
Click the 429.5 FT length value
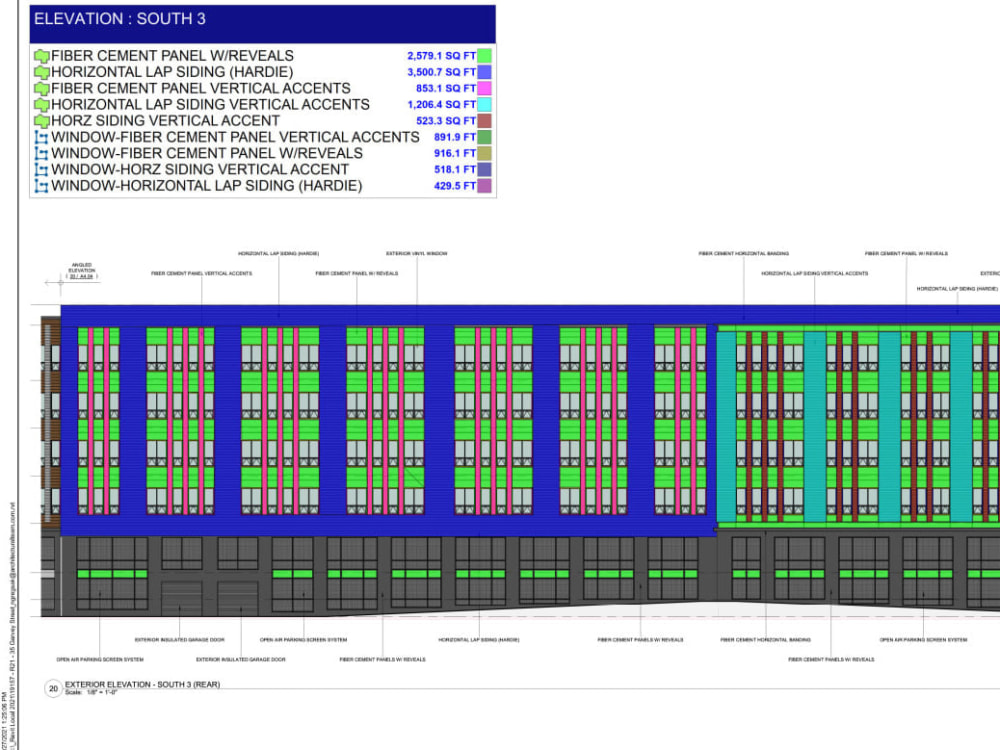coord(455,186)
